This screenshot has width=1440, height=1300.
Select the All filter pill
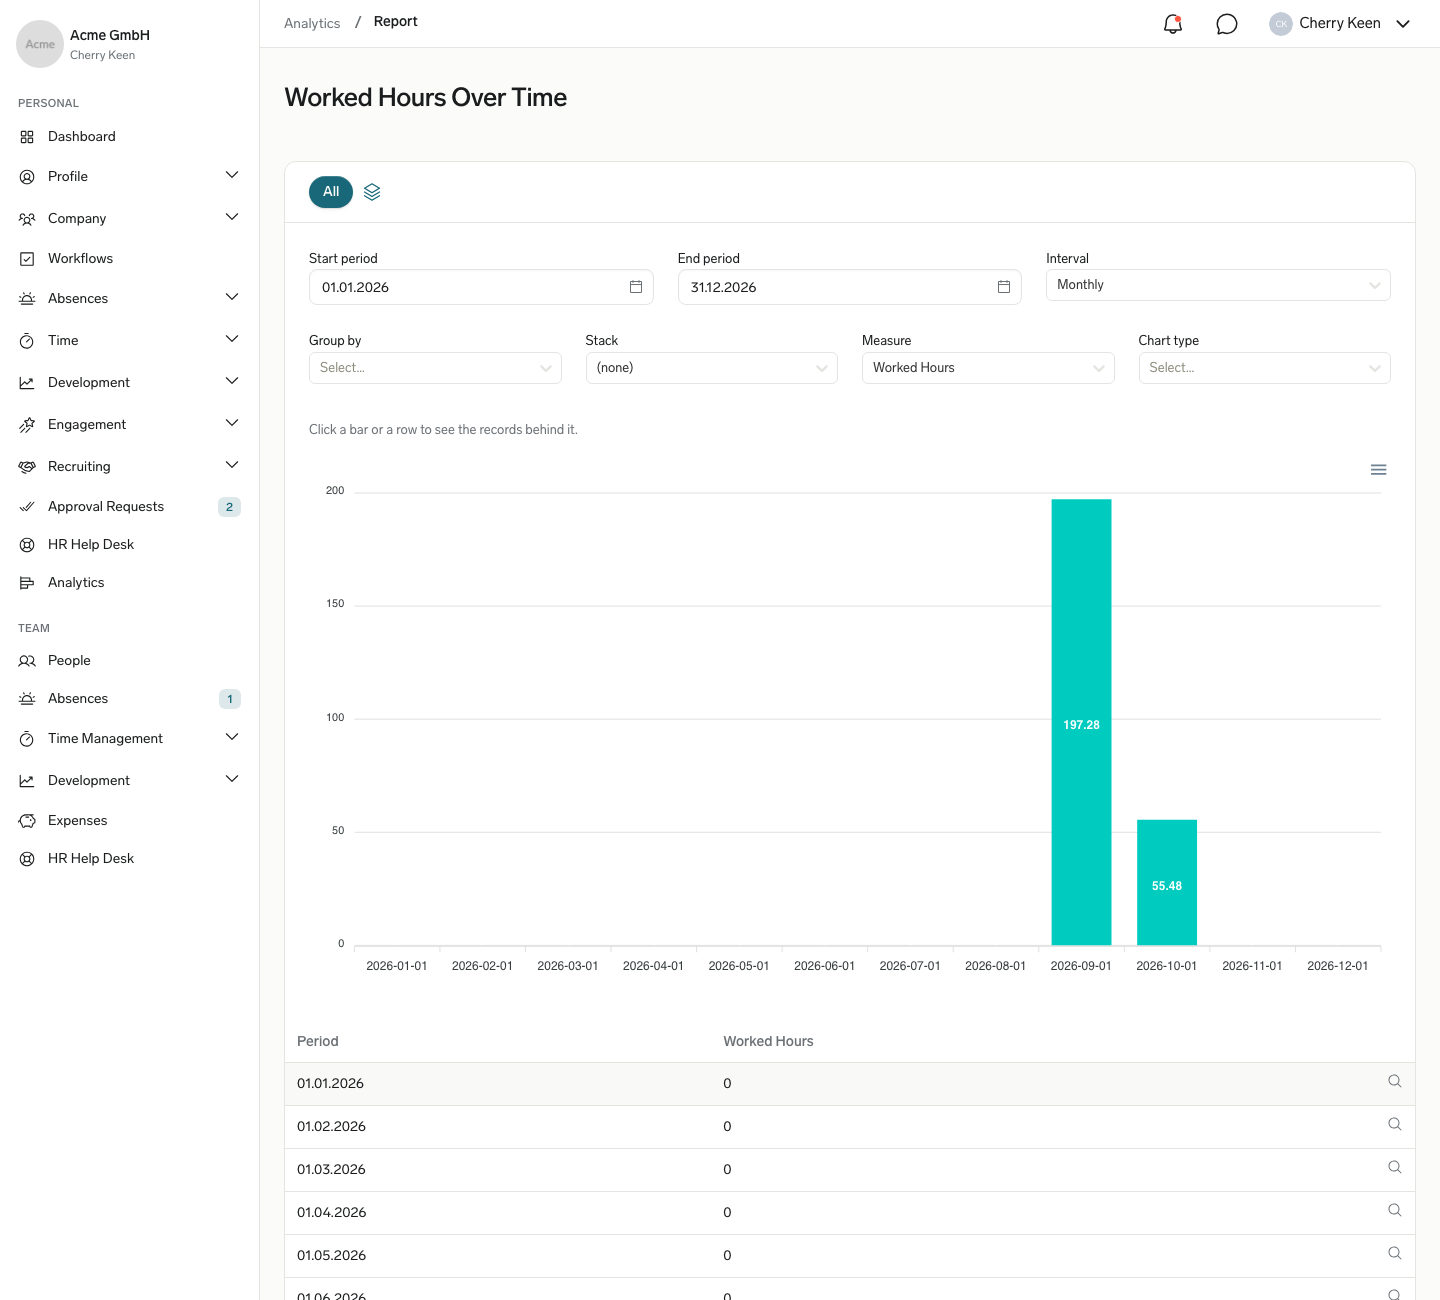pos(331,192)
